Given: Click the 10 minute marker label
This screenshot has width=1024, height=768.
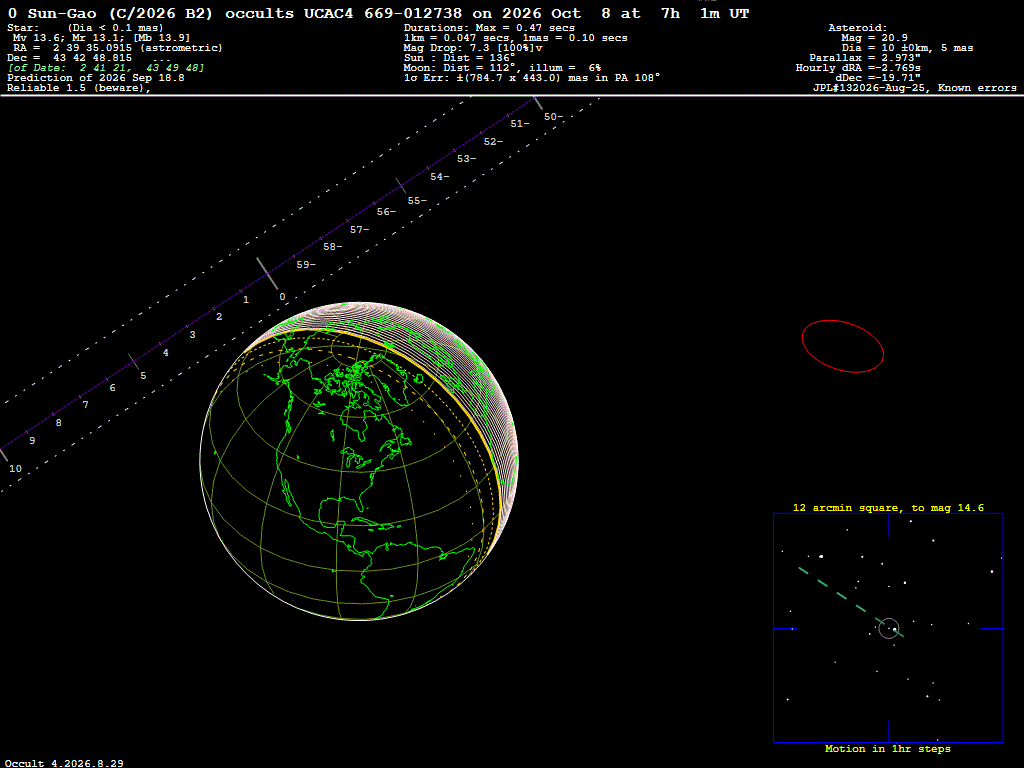Looking at the screenshot, I should click(15, 468).
